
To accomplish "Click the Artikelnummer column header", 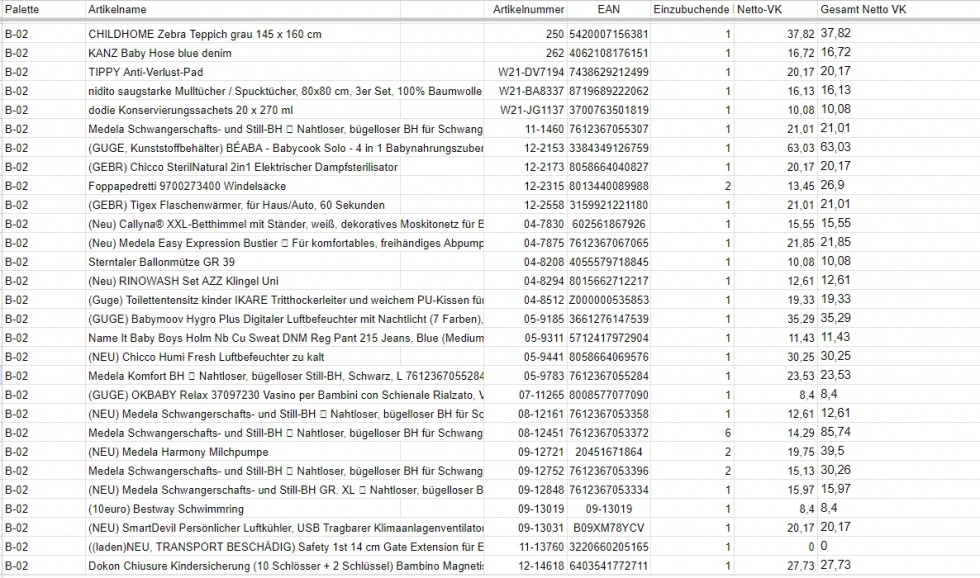I will coord(528,9).
